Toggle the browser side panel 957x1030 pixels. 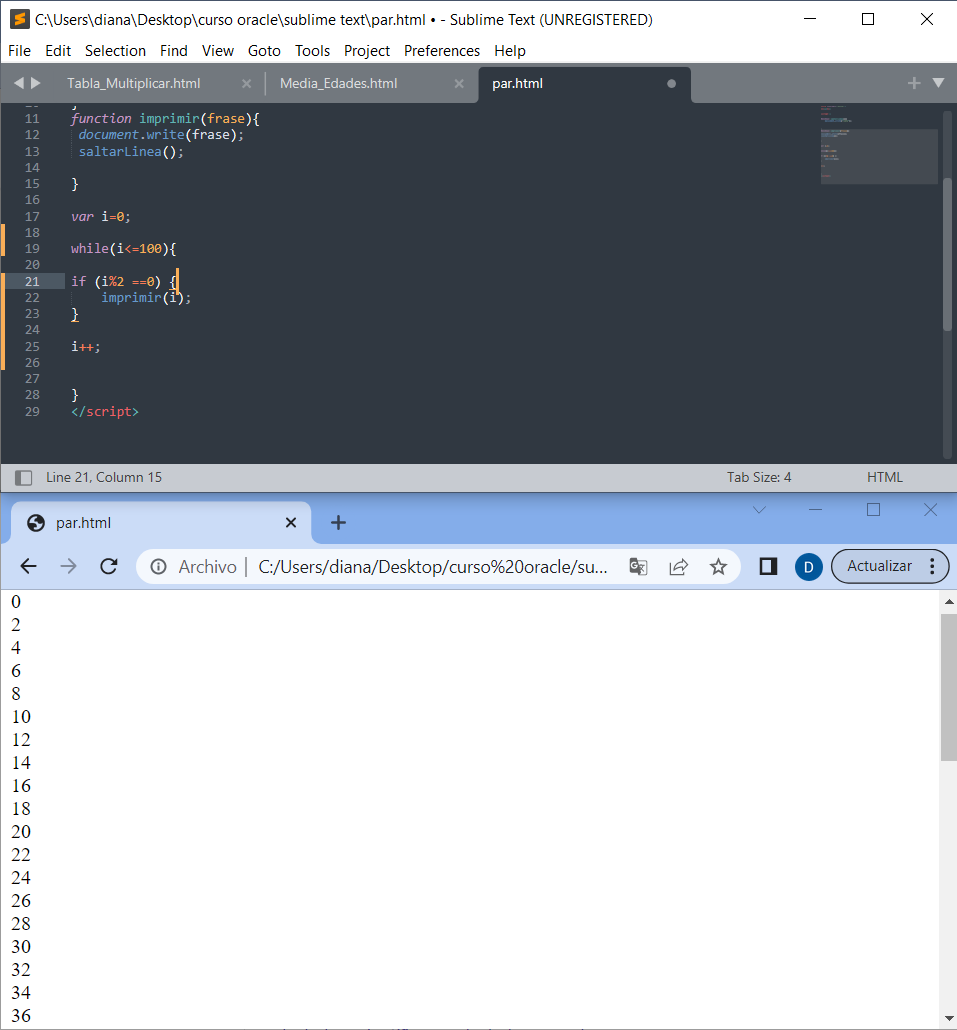coord(768,567)
